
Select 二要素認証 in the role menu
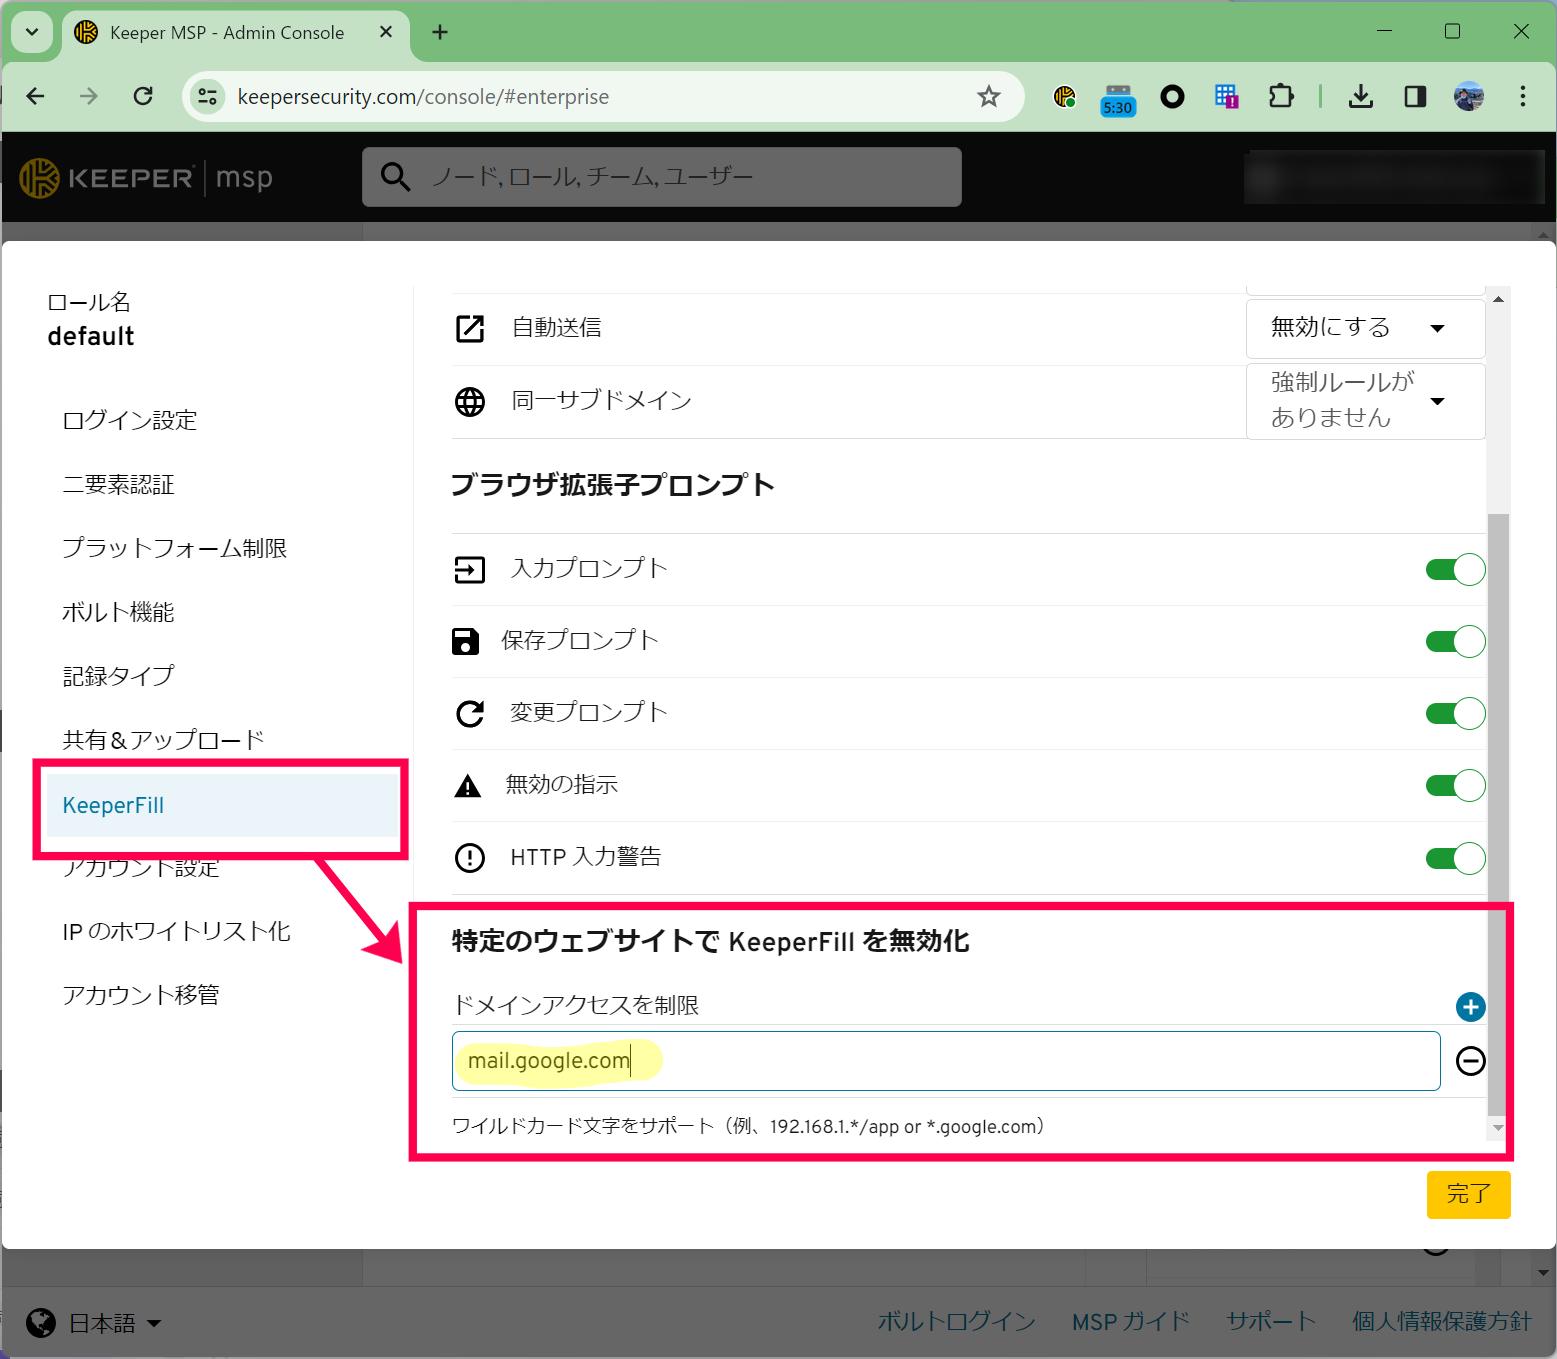[119, 485]
